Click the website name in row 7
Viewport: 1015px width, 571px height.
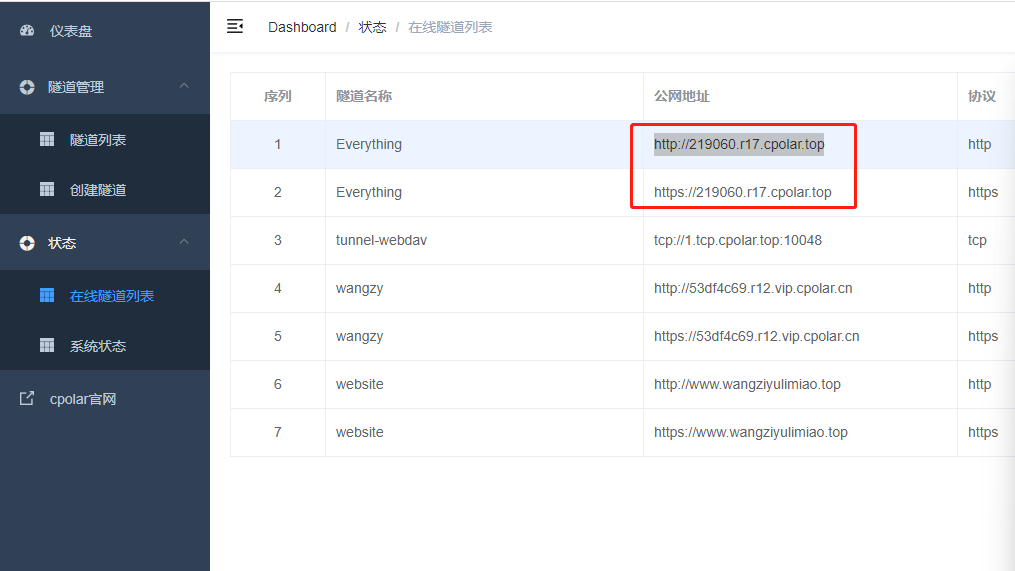tap(359, 432)
